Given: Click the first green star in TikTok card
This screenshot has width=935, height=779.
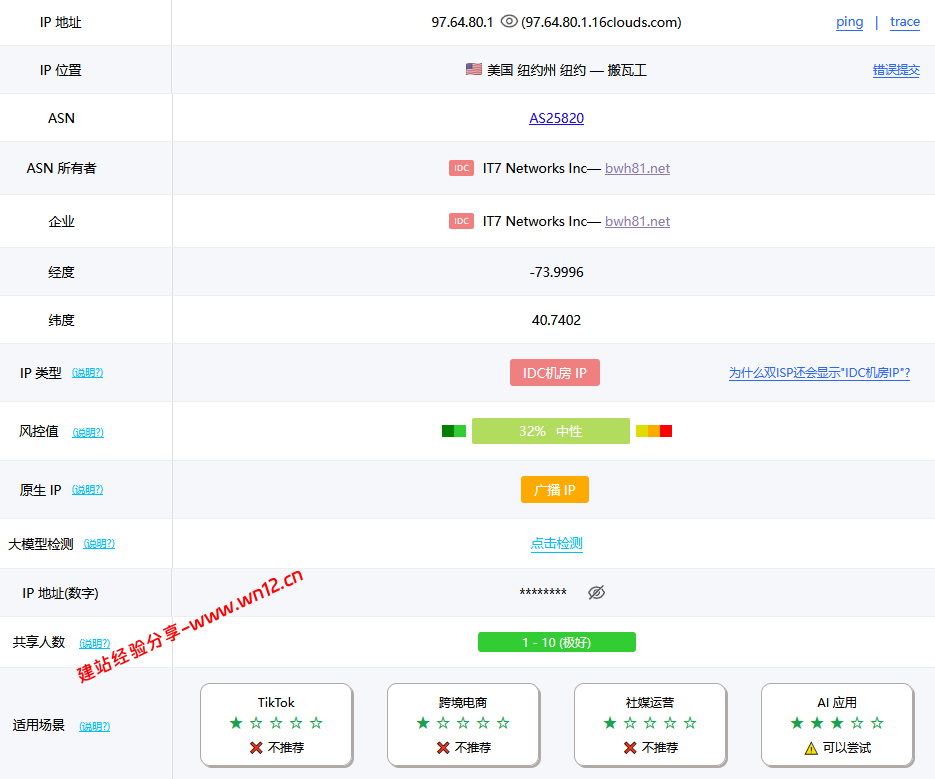Looking at the screenshot, I should 236,723.
